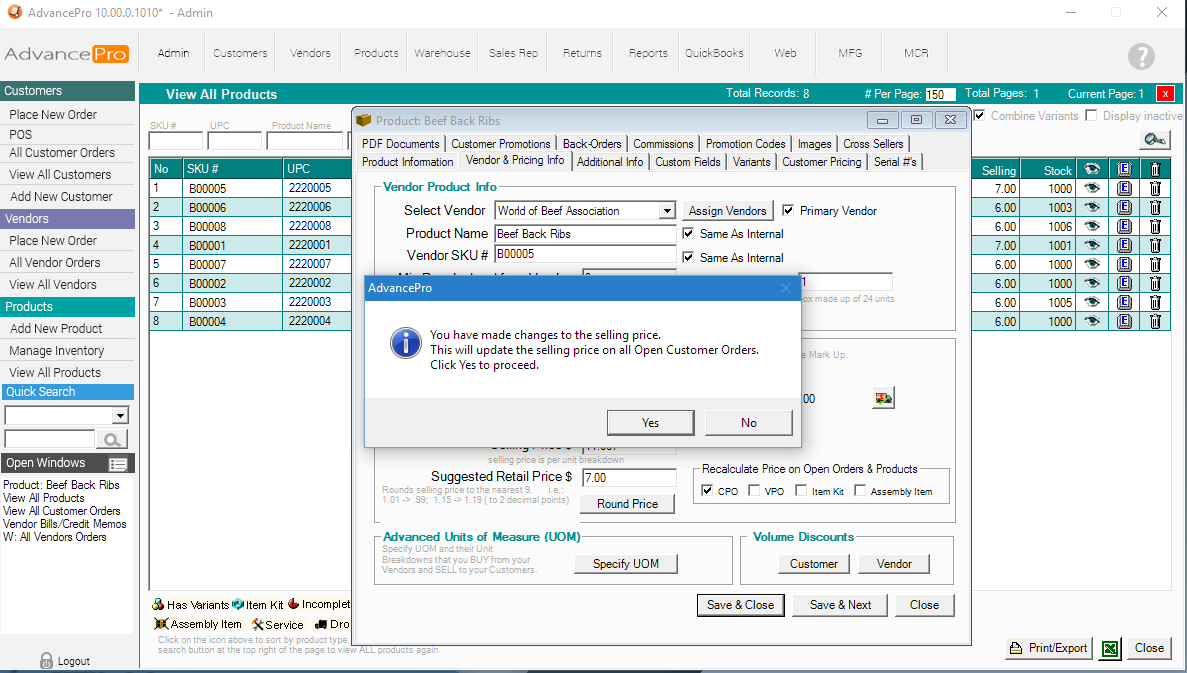The height and width of the screenshot is (673, 1187).
Task: Switch to the Customer Pricing tab
Action: tap(821, 162)
